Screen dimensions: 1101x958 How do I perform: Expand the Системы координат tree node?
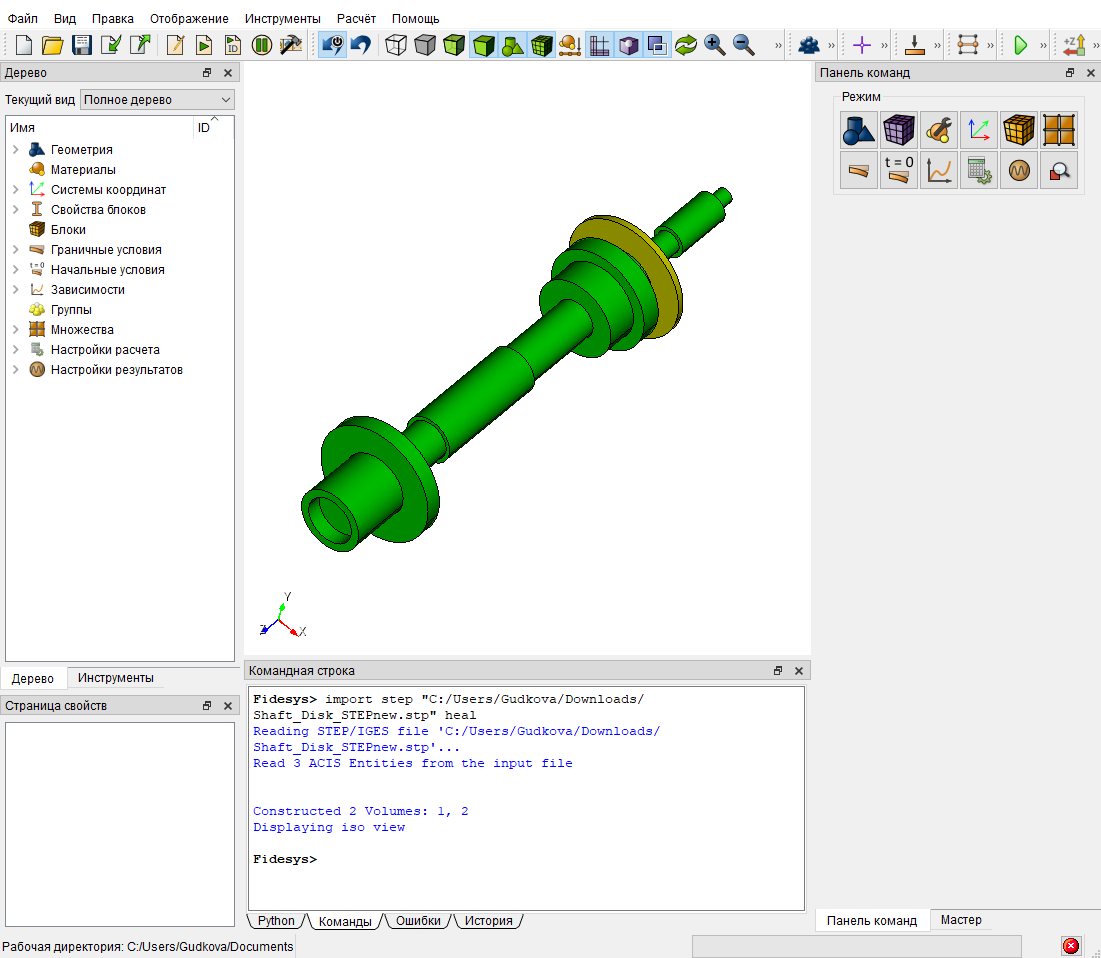15,190
